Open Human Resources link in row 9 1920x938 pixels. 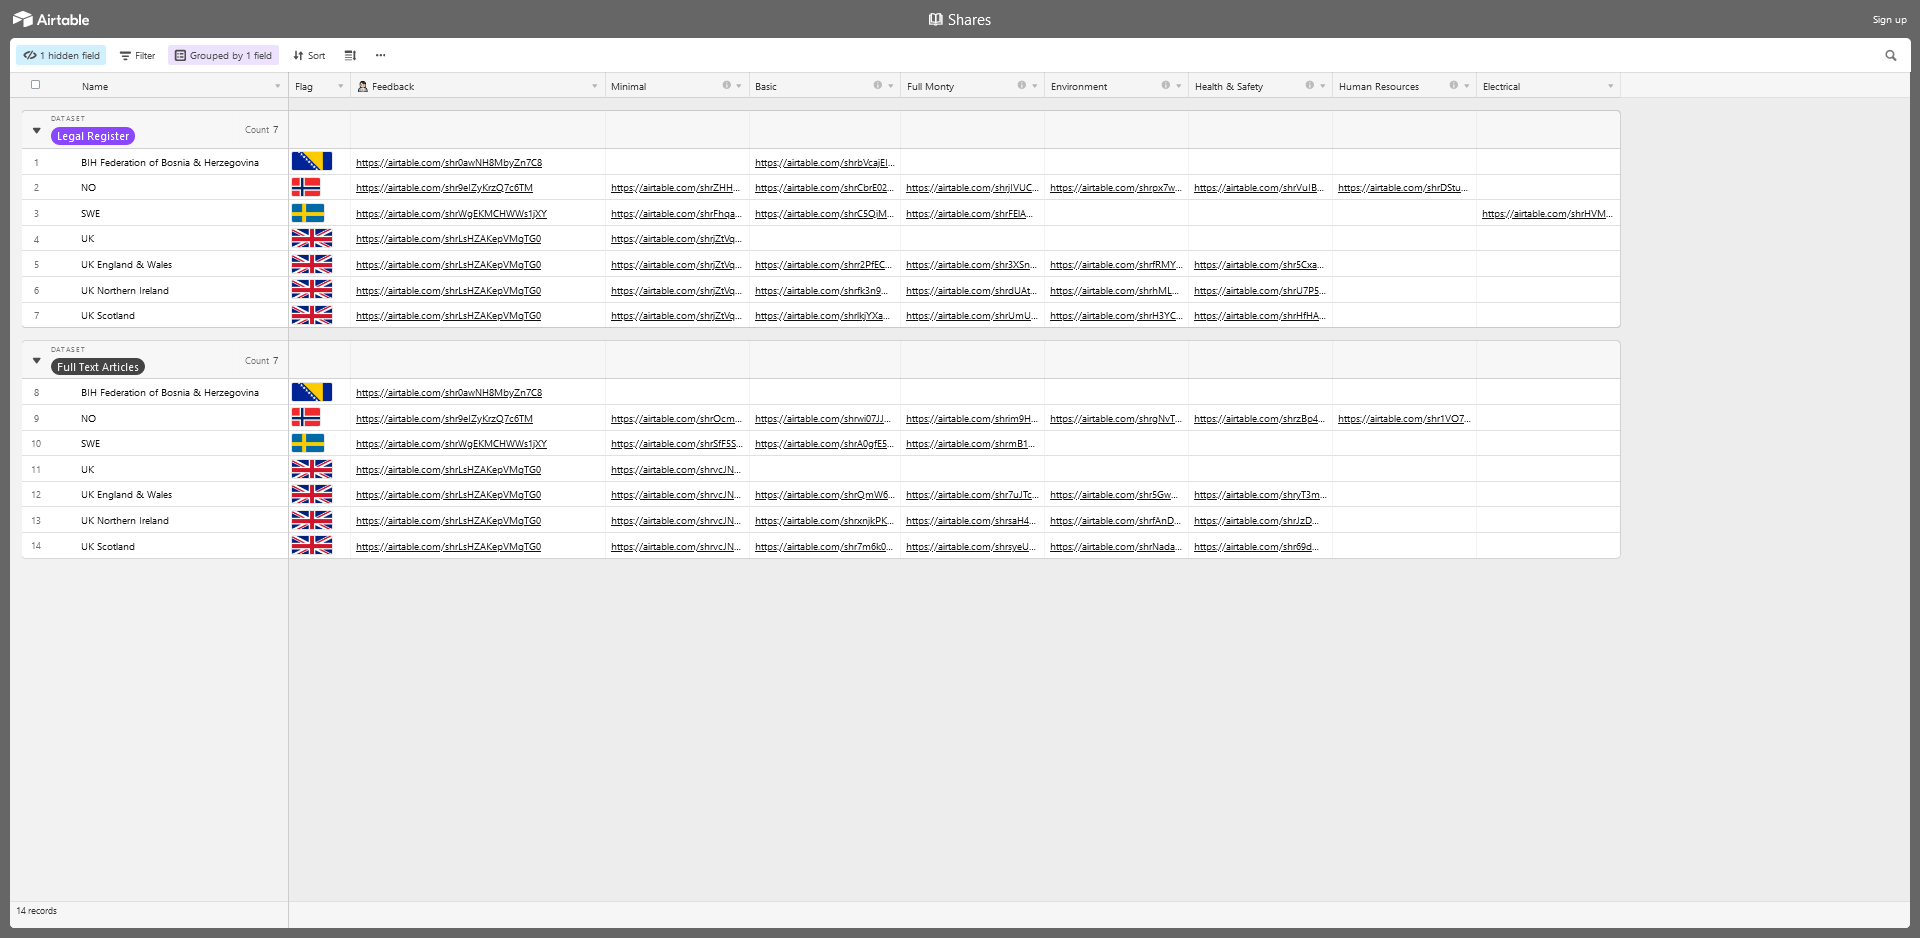tap(1403, 419)
